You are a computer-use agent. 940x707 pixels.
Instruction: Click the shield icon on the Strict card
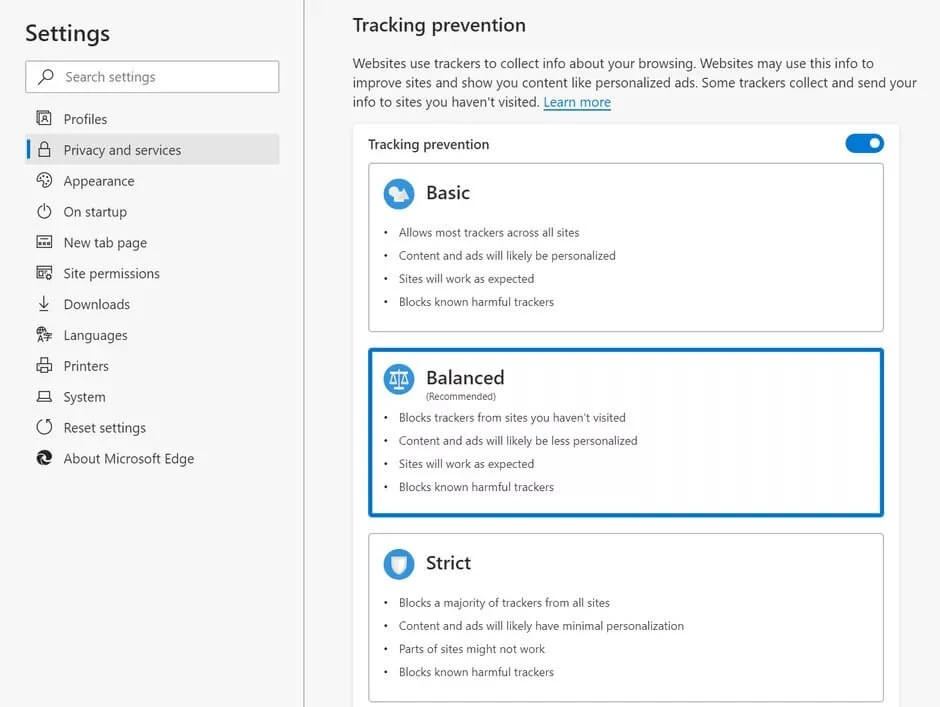[398, 564]
